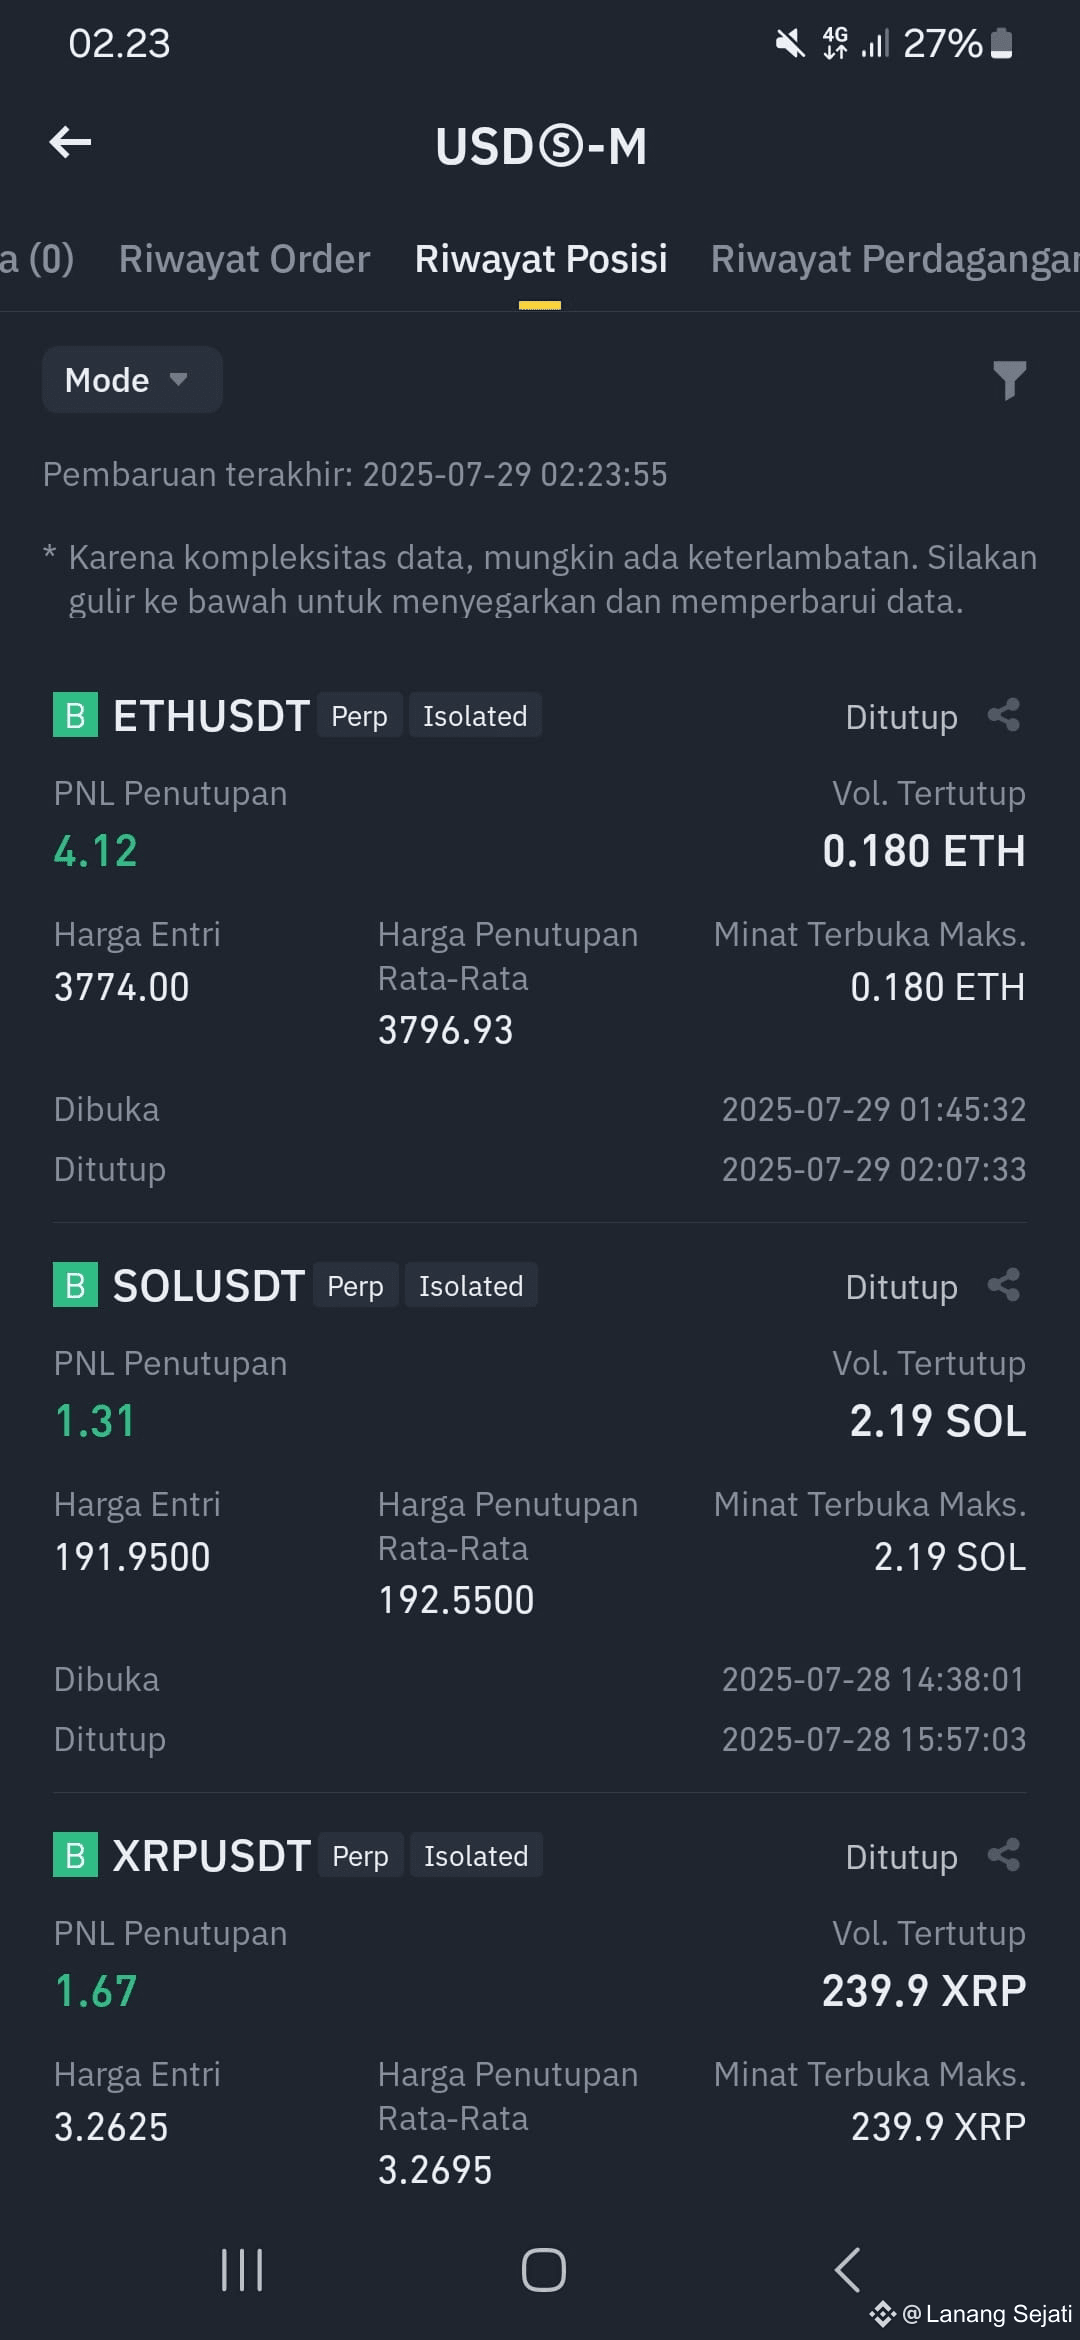The height and width of the screenshot is (2340, 1080).
Task: Share the SOLUSDT closed position
Action: click(1003, 1285)
